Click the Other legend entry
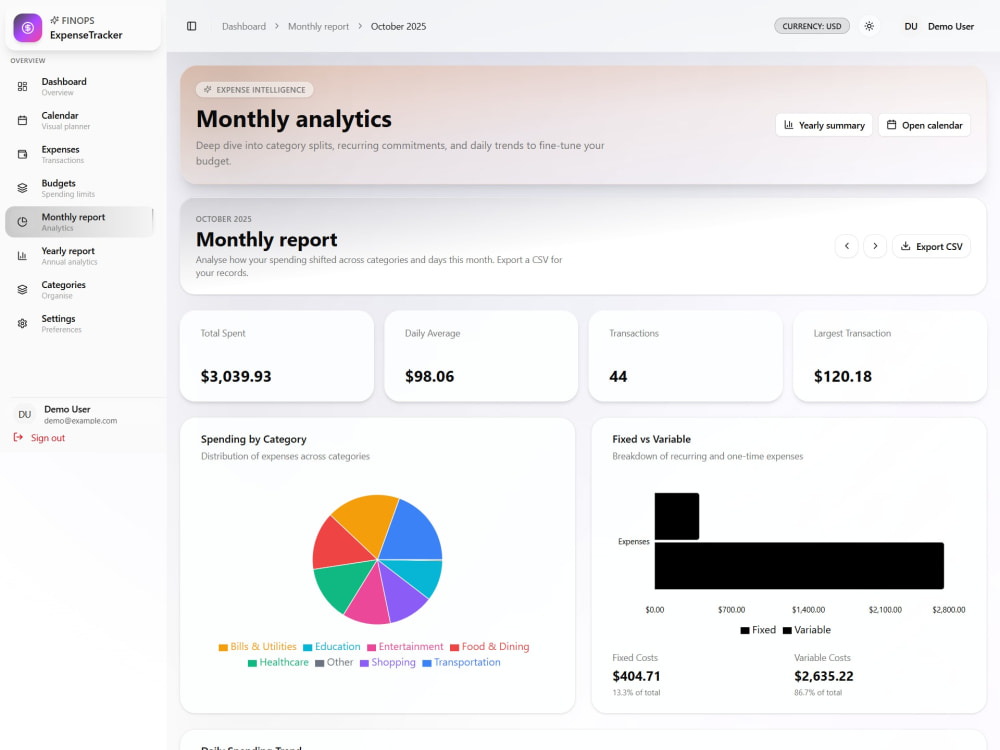 click(x=334, y=663)
